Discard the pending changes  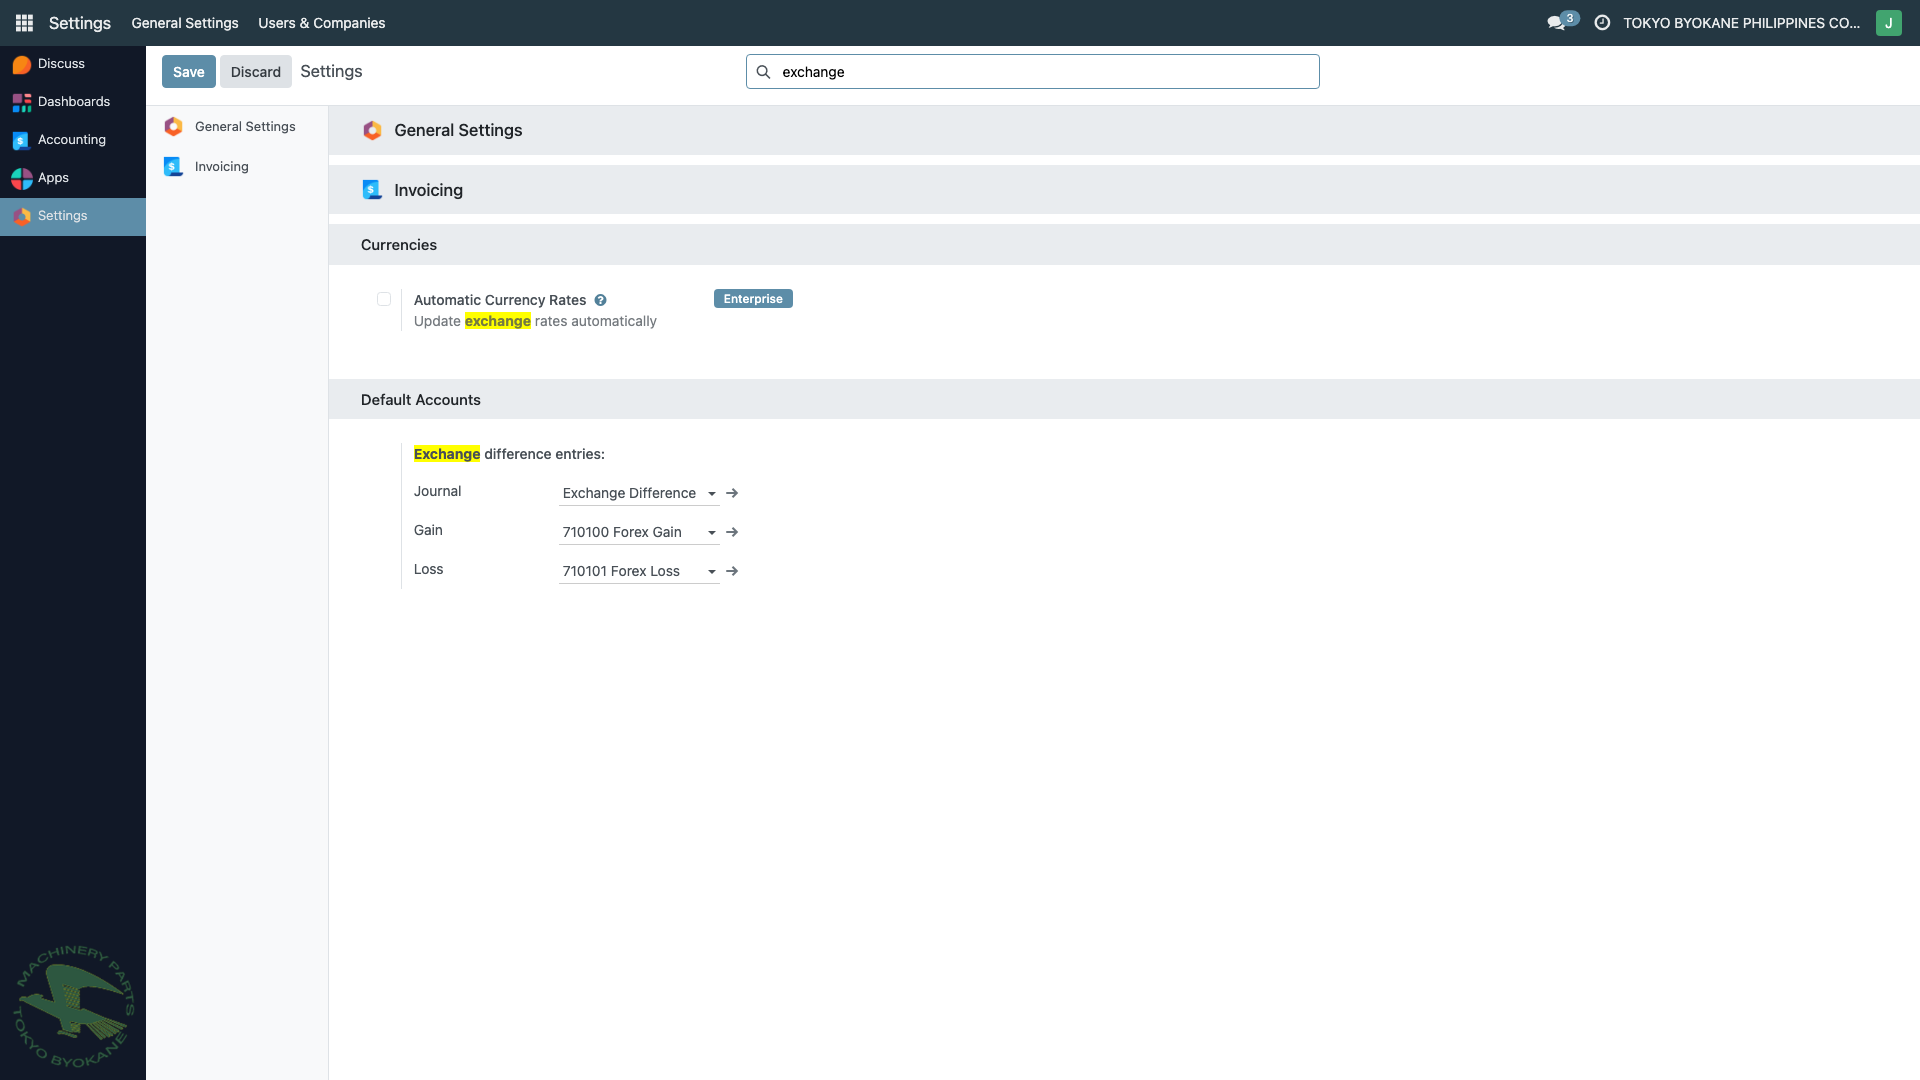[255, 71]
